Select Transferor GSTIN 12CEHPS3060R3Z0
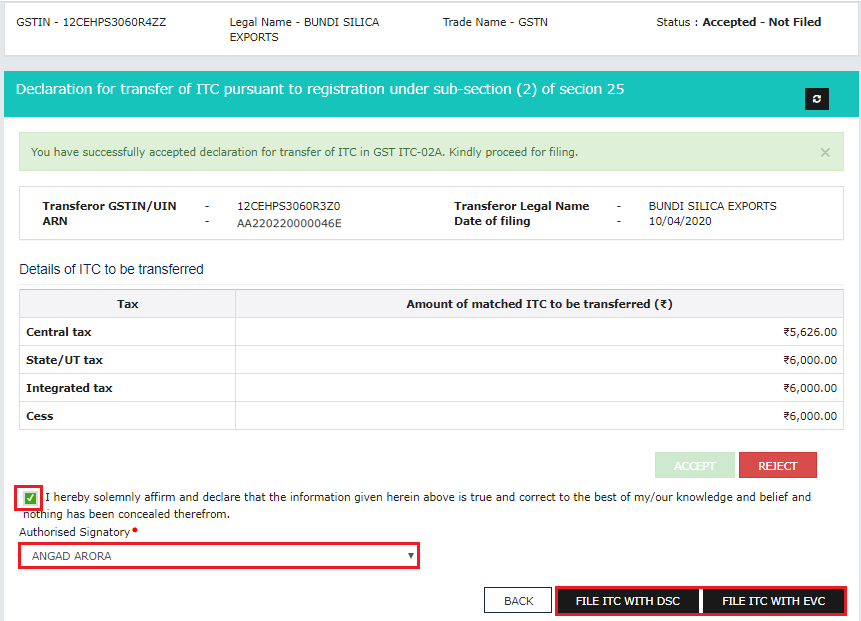This screenshot has height=621, width=861. [288, 206]
